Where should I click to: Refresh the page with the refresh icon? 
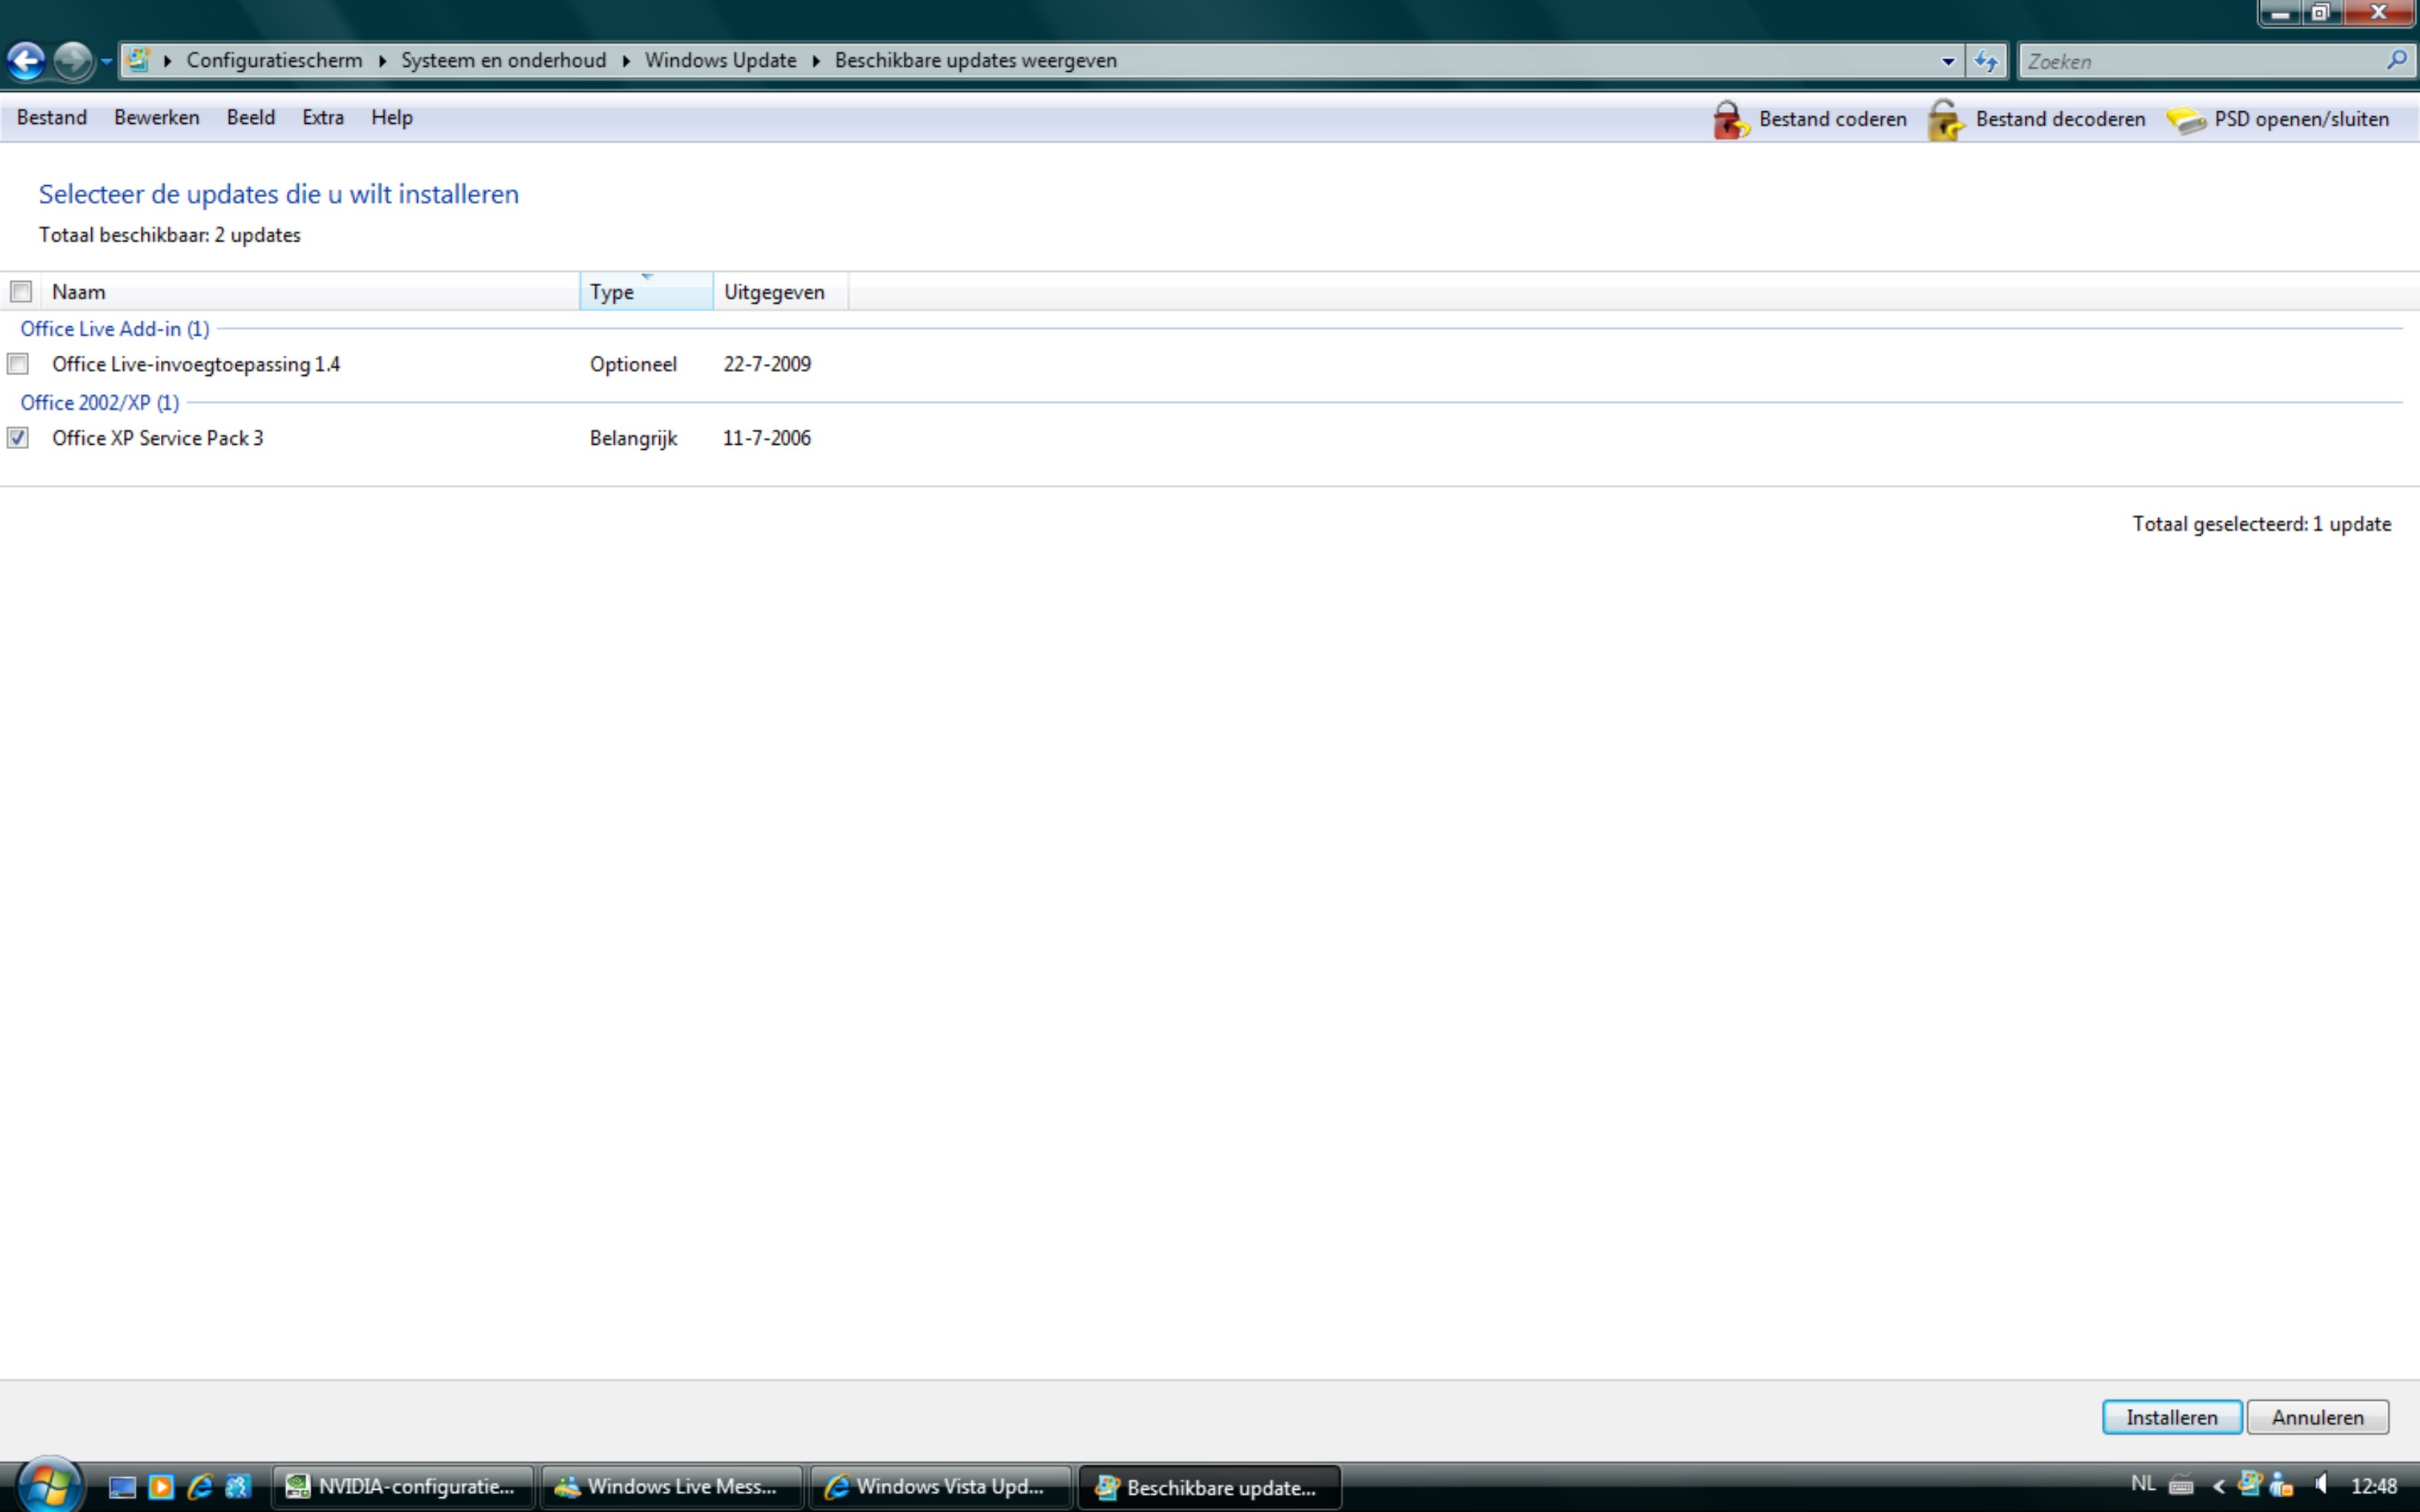pos(1987,61)
